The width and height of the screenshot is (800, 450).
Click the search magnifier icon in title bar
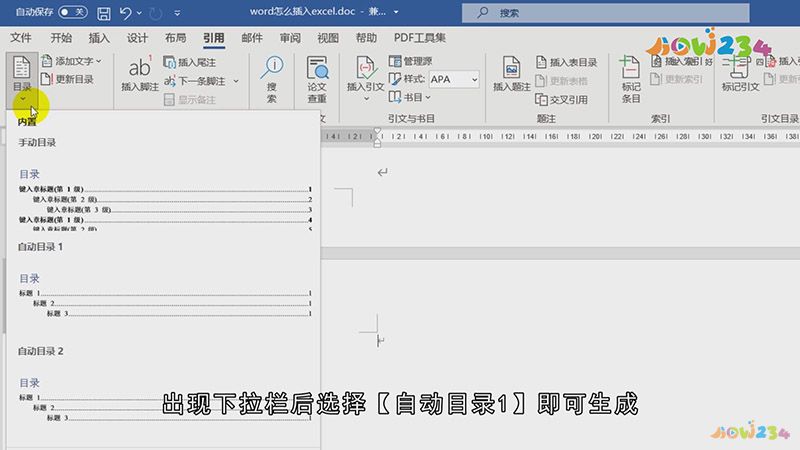(x=482, y=13)
